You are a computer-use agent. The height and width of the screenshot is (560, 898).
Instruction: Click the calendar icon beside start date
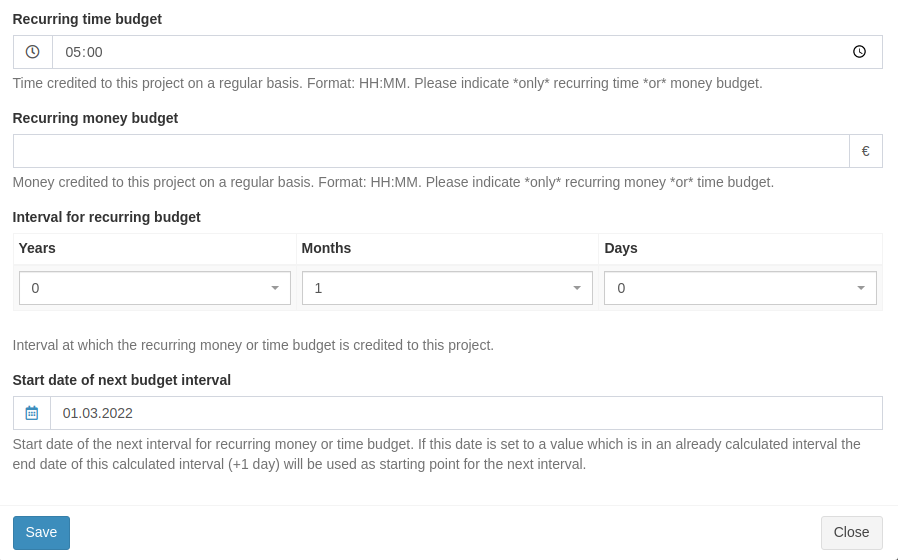pyautogui.click(x=32, y=413)
